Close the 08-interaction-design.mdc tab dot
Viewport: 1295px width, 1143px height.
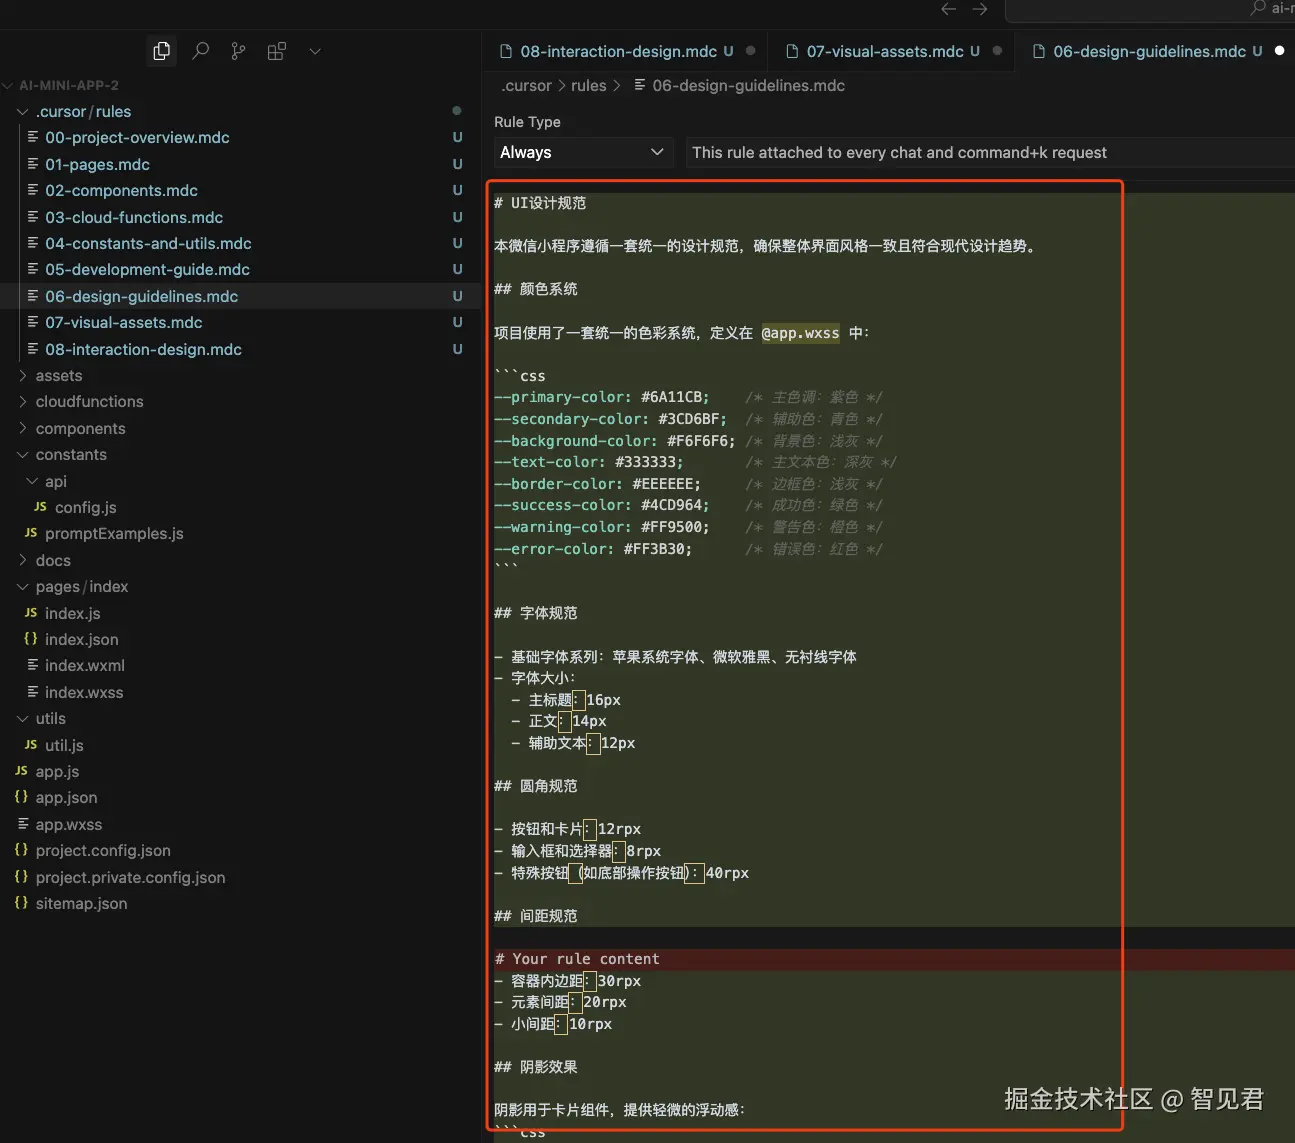pos(750,51)
